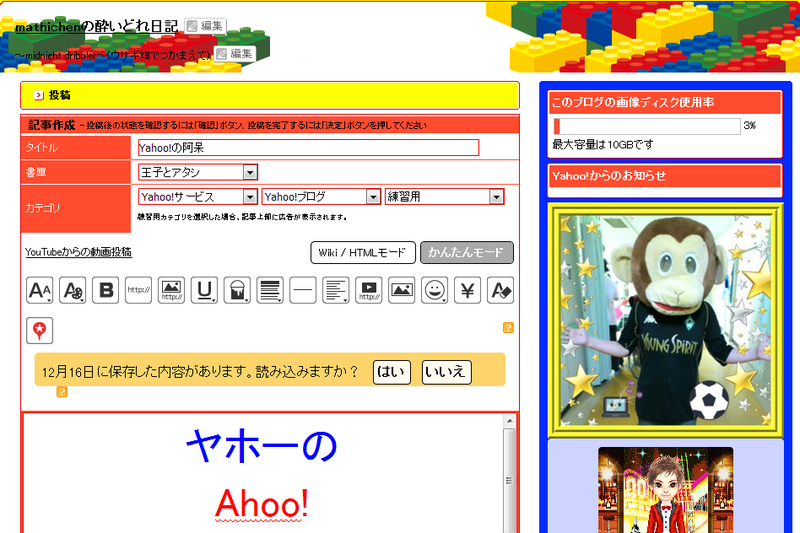Toggle bold formatting
This screenshot has height=533, width=800.
(x=106, y=290)
